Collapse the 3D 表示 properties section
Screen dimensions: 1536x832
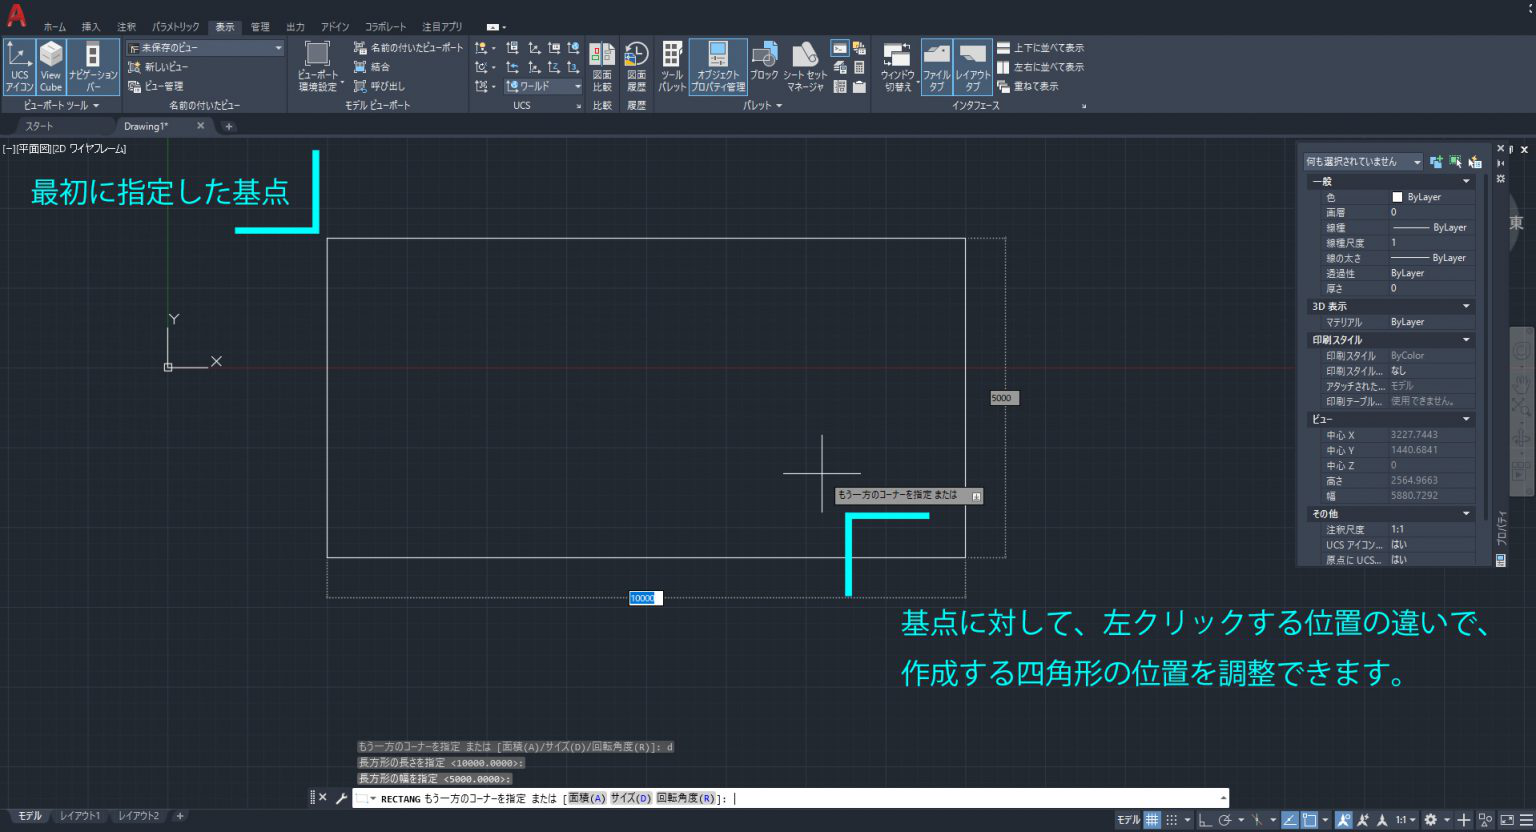(1466, 306)
